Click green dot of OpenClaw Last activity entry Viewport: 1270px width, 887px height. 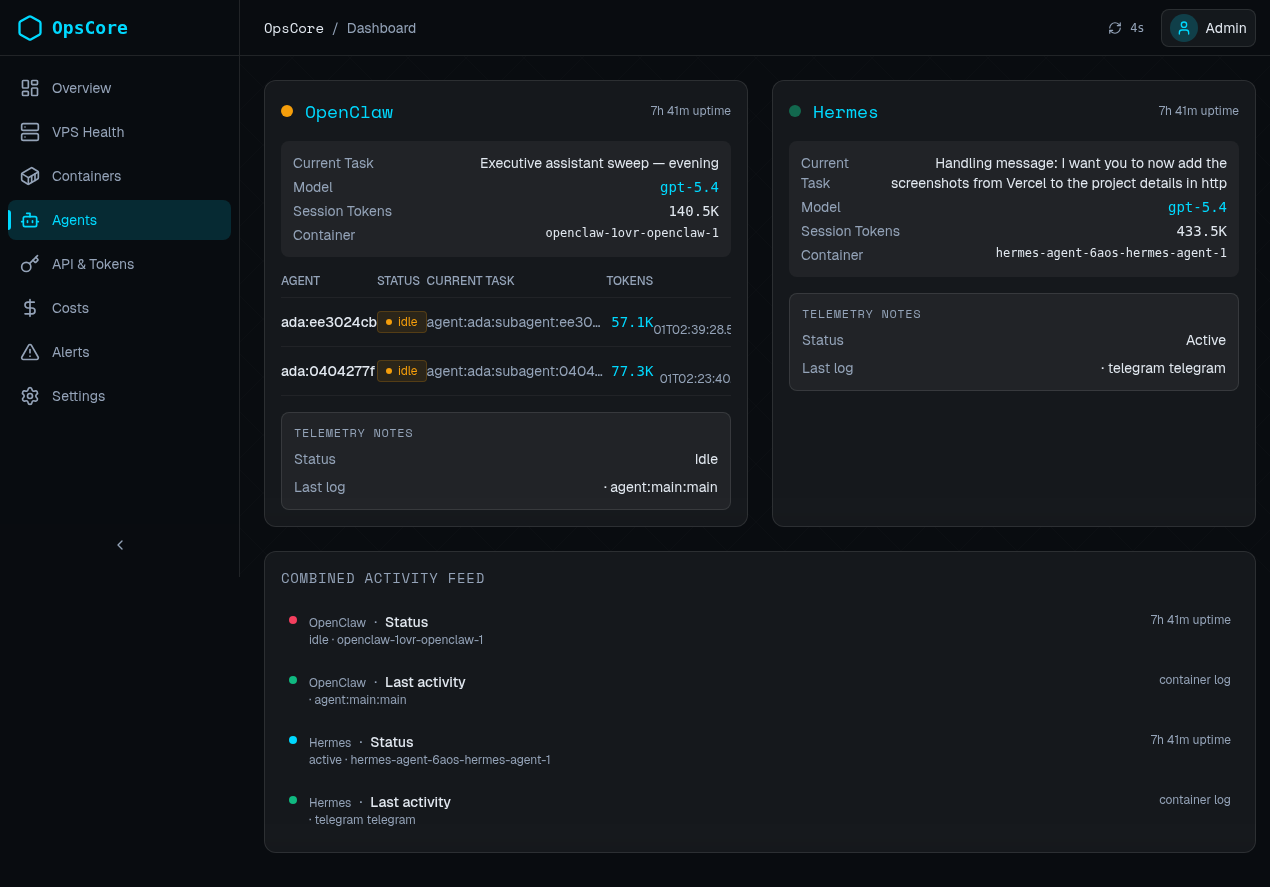point(293,680)
